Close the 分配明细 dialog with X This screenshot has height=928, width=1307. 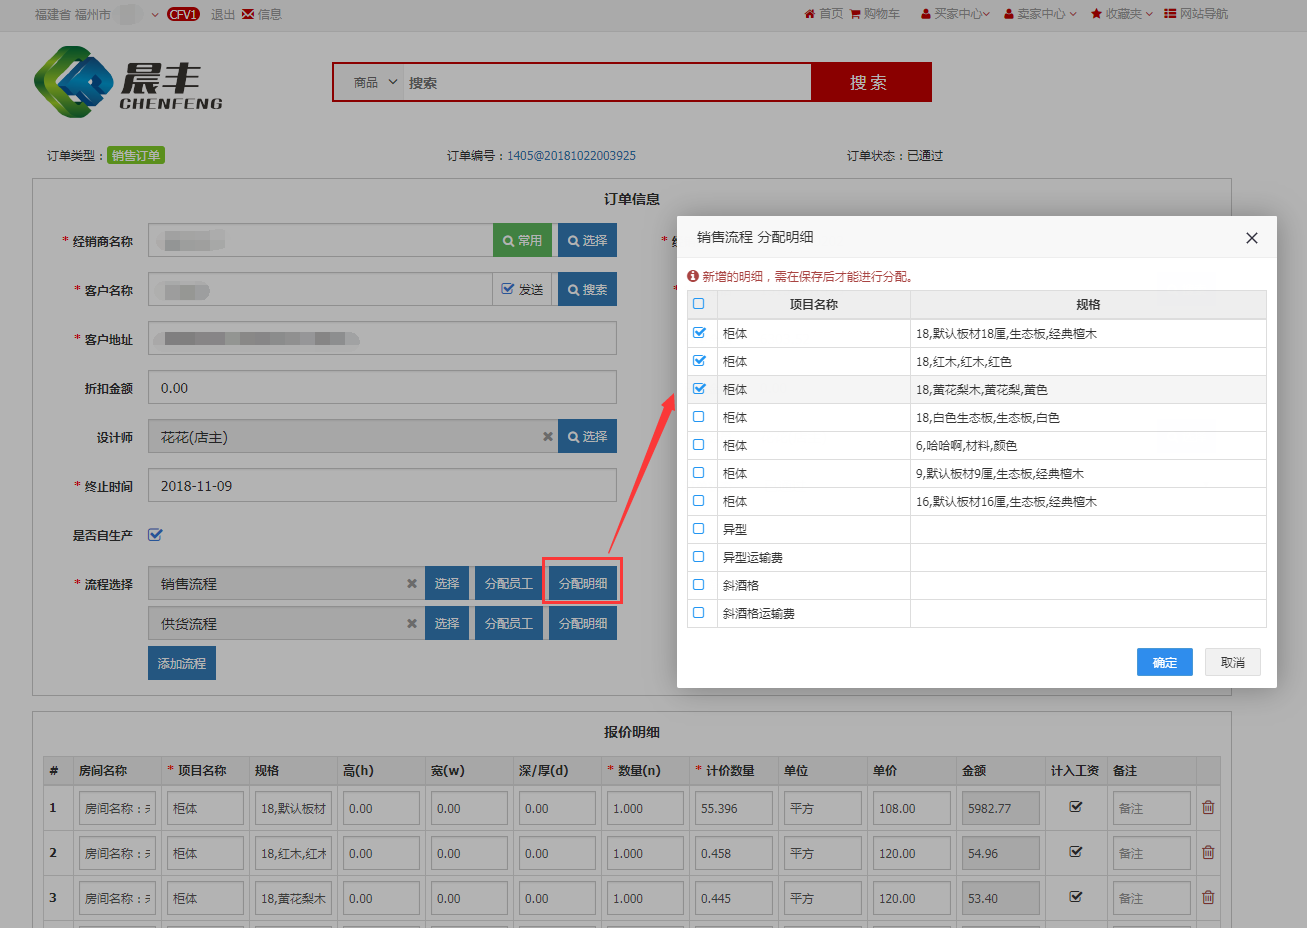1251,238
